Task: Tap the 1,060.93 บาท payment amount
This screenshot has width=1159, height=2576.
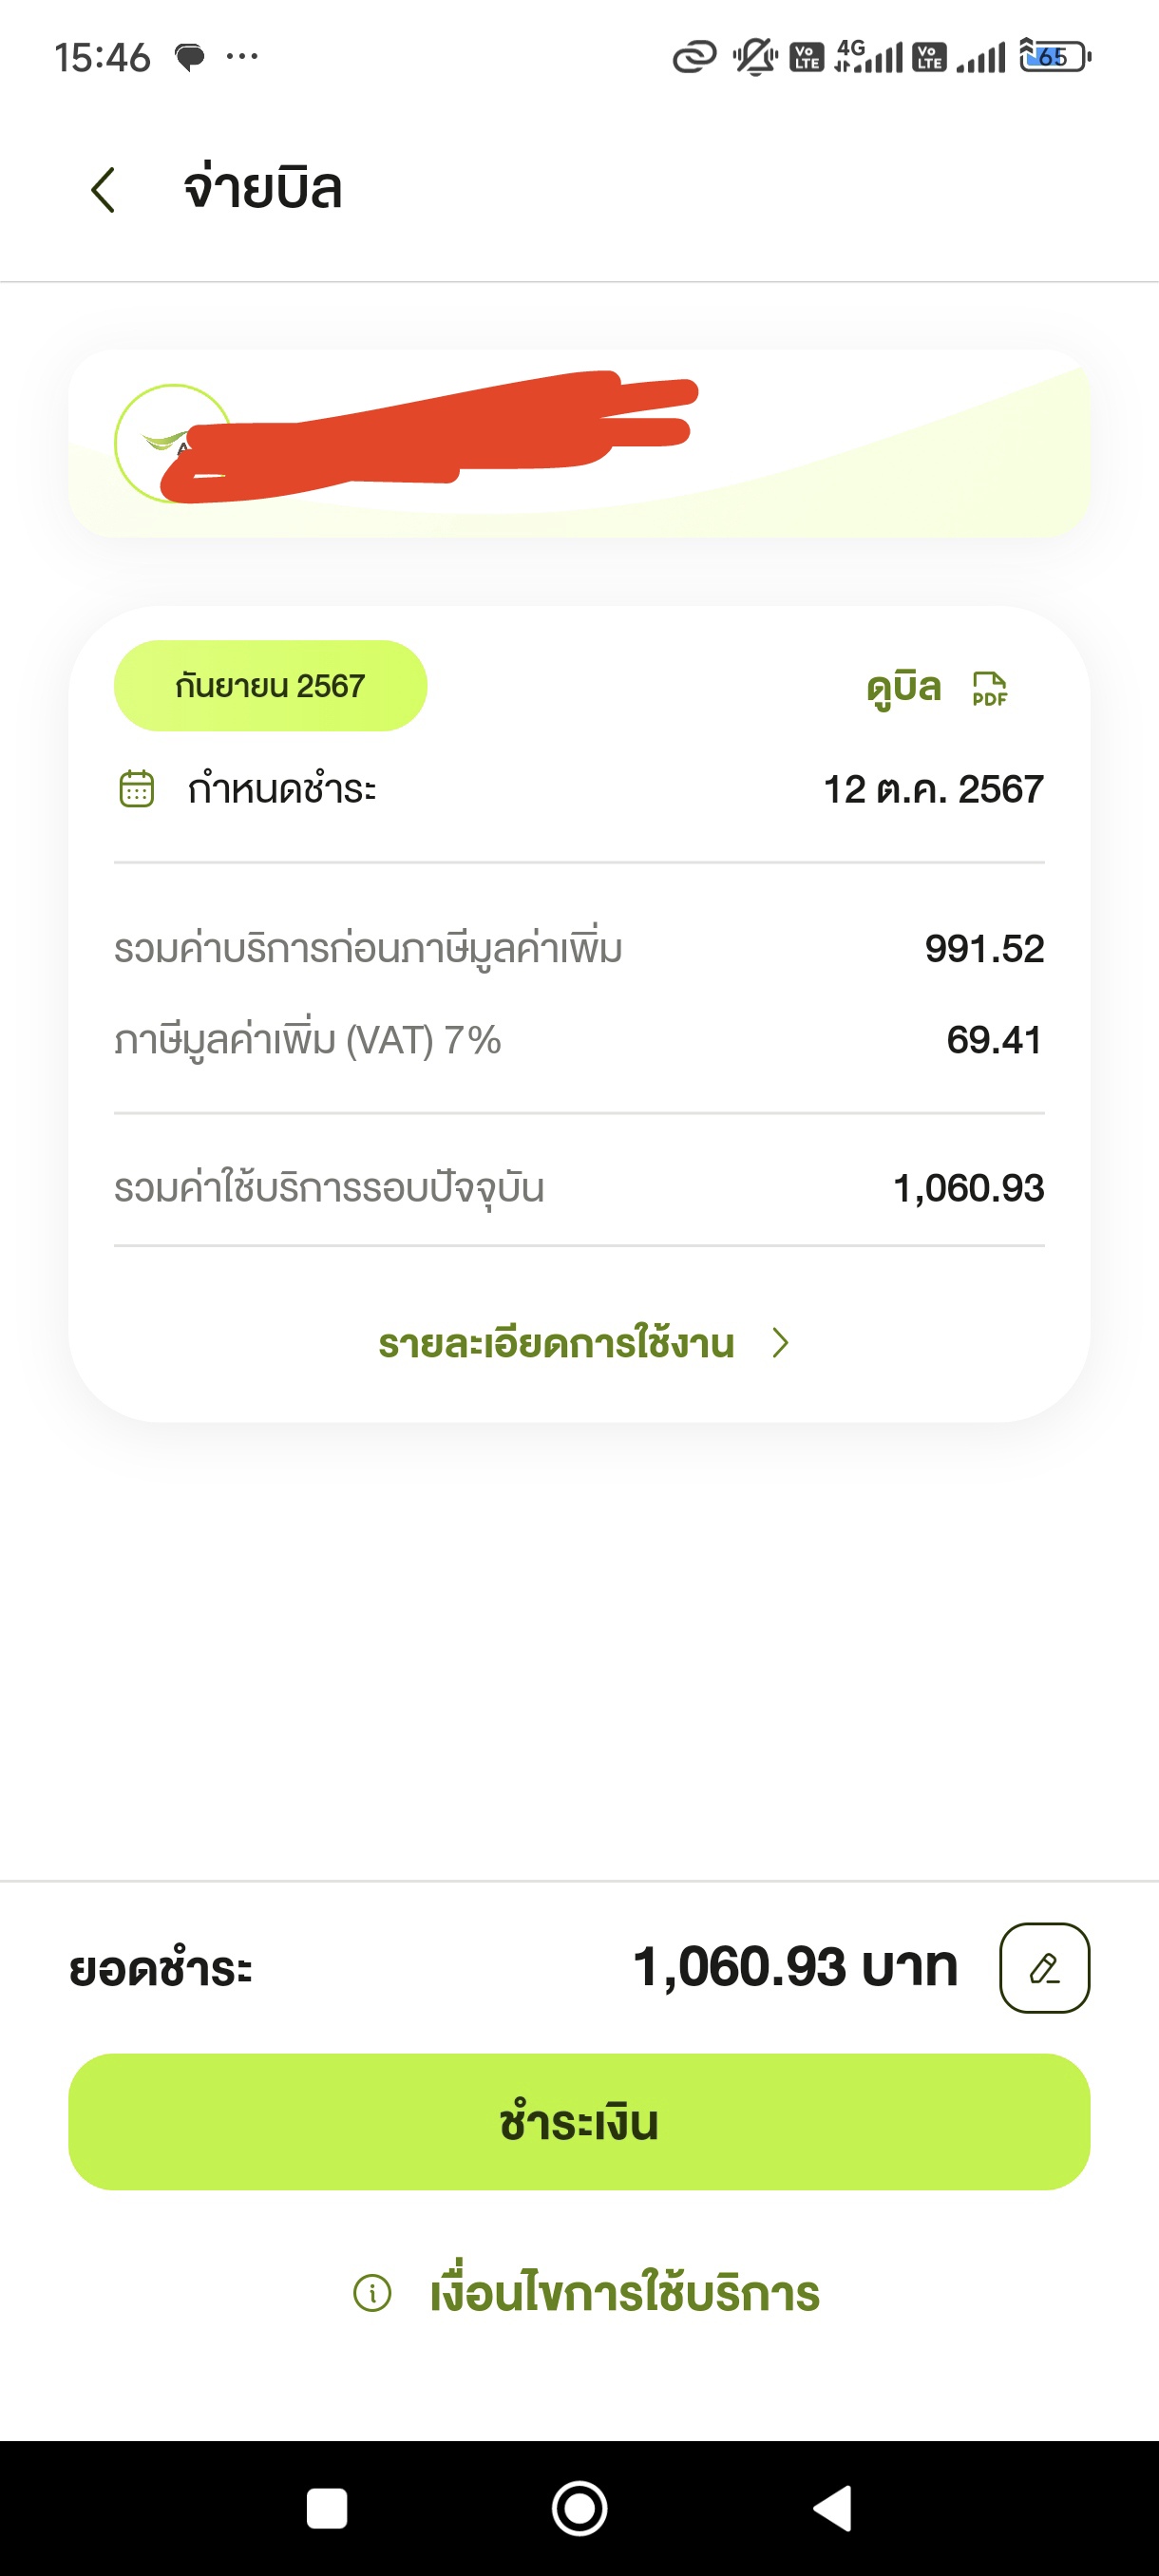Action: pos(795,1967)
